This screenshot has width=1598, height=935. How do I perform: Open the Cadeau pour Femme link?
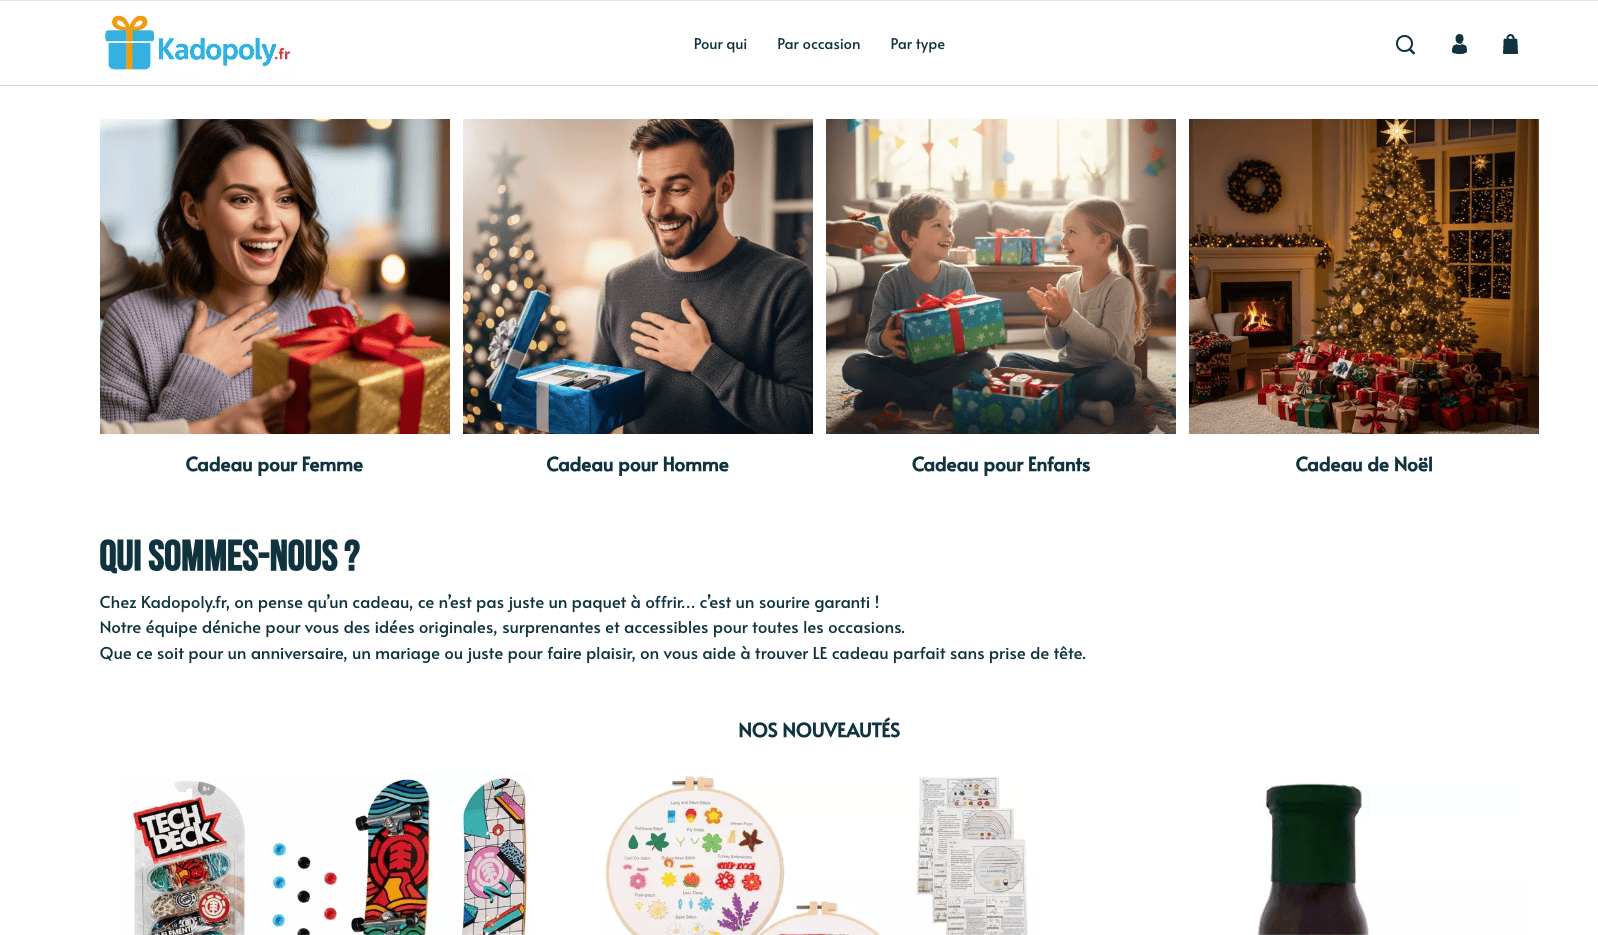tap(274, 464)
